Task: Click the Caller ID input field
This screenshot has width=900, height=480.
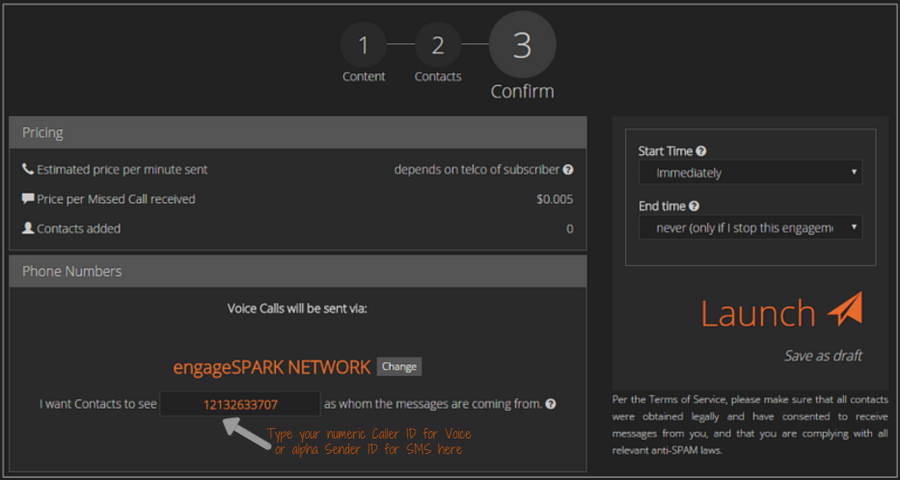Action: [240, 405]
